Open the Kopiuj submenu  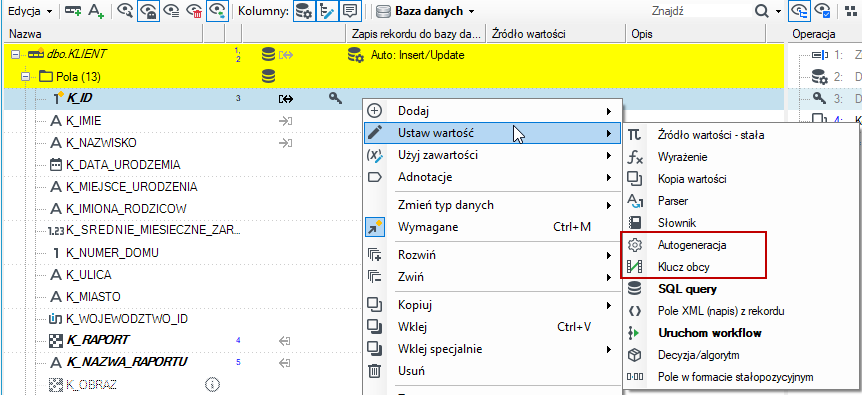point(491,305)
